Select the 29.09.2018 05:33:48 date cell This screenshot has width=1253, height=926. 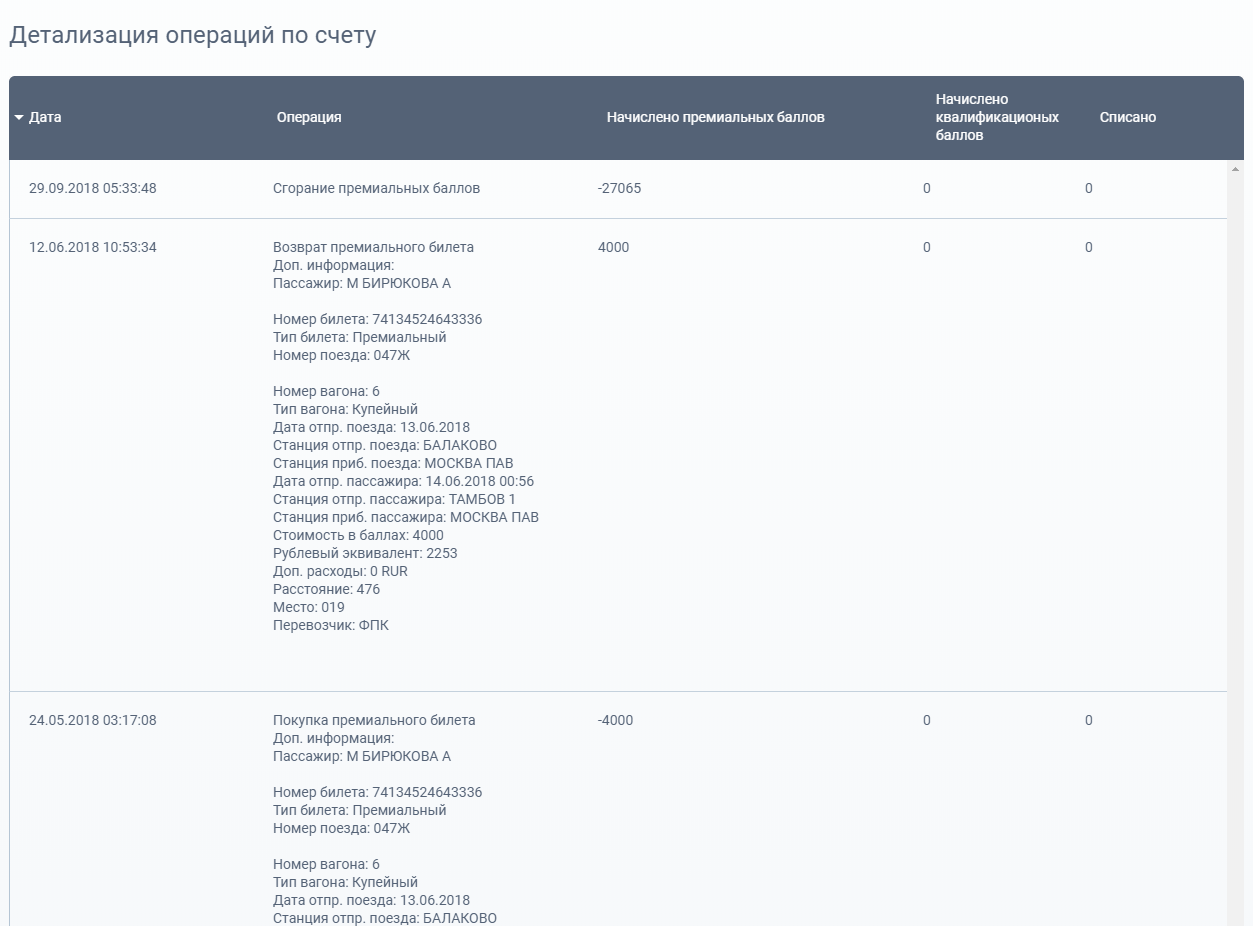[x=92, y=188]
